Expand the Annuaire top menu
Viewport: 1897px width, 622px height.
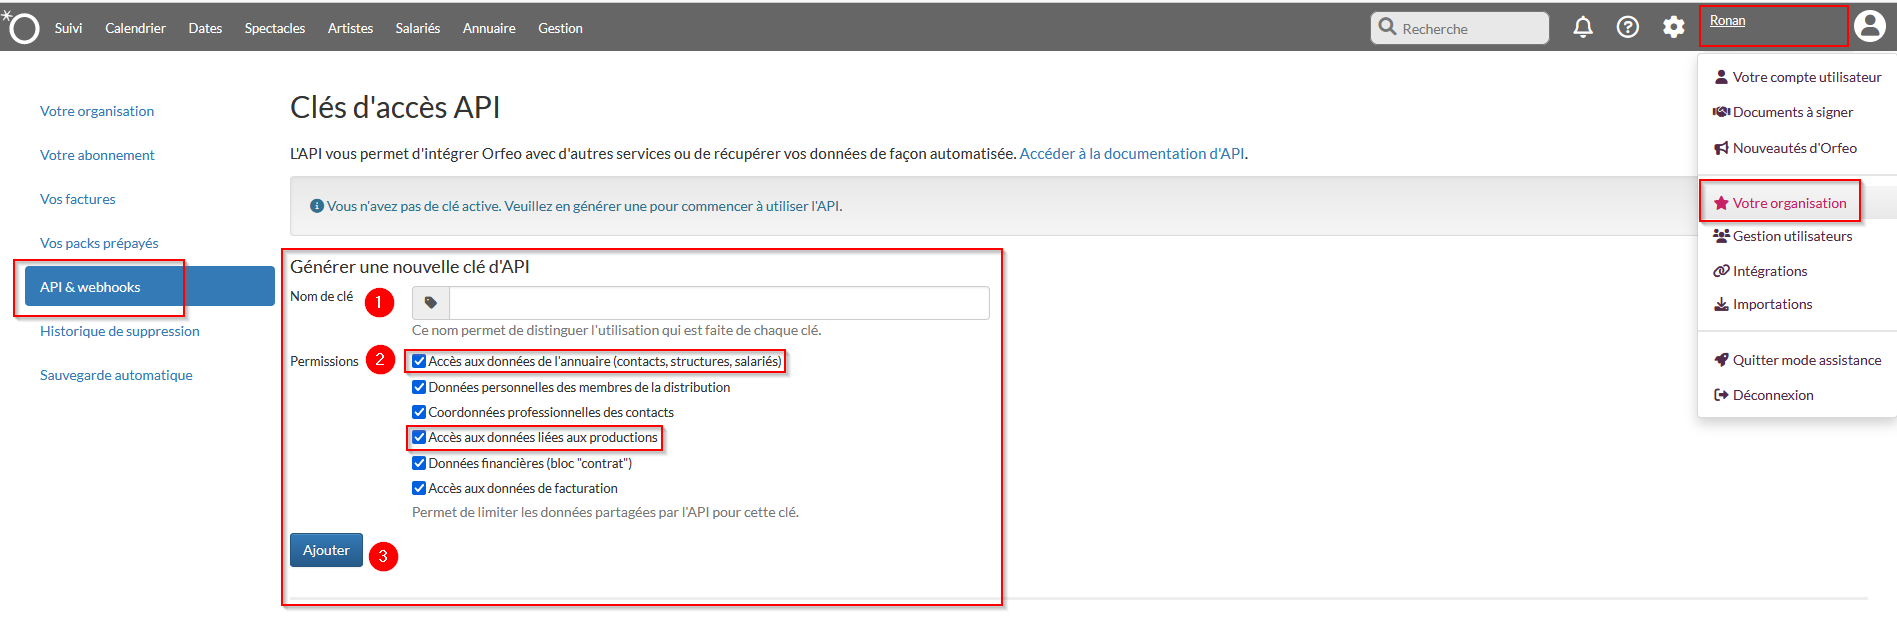[489, 28]
